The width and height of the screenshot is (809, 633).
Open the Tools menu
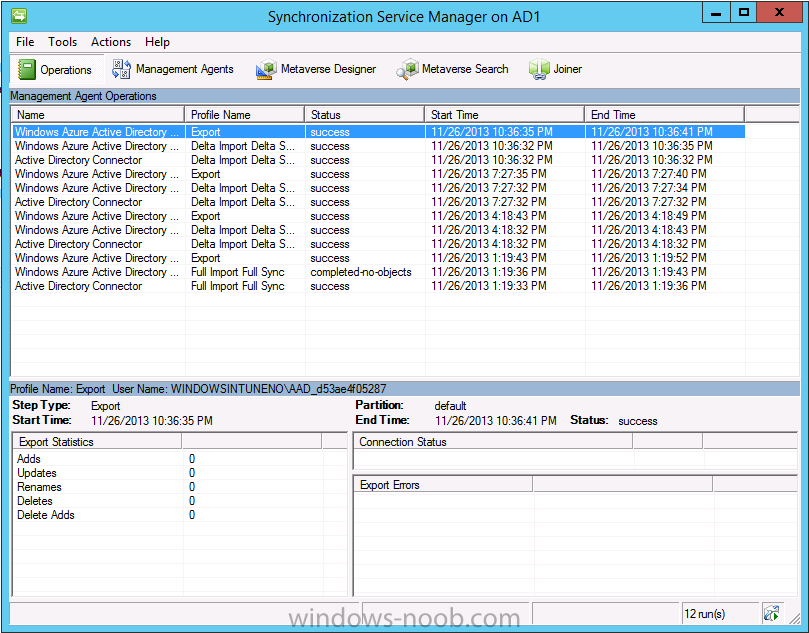pos(62,42)
